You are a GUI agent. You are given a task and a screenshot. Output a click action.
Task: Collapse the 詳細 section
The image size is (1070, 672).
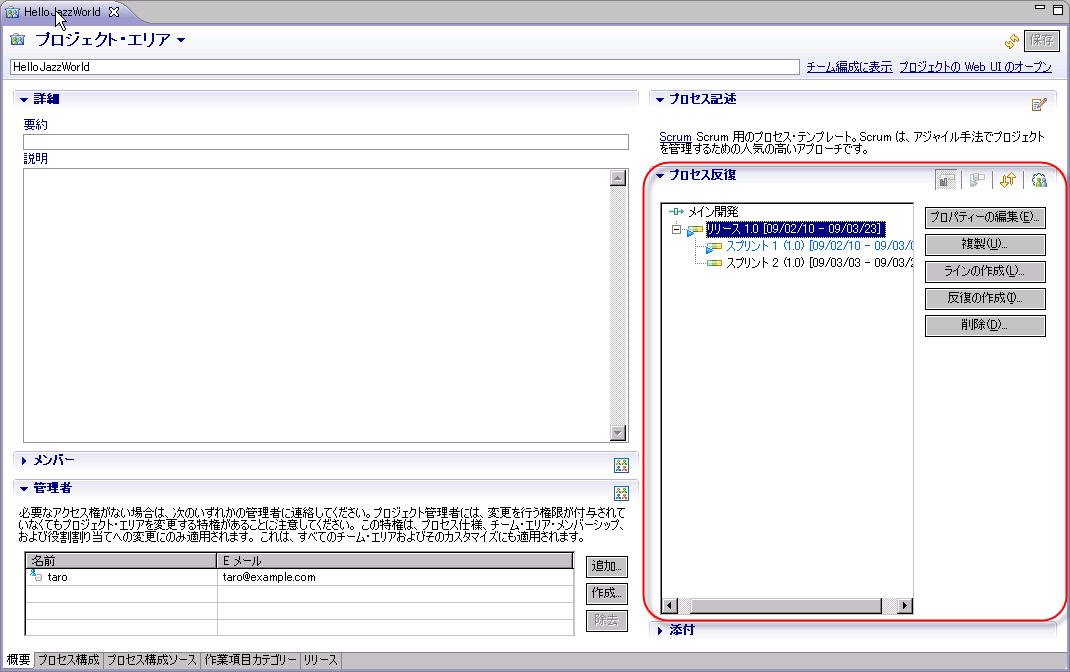[x=24, y=100]
